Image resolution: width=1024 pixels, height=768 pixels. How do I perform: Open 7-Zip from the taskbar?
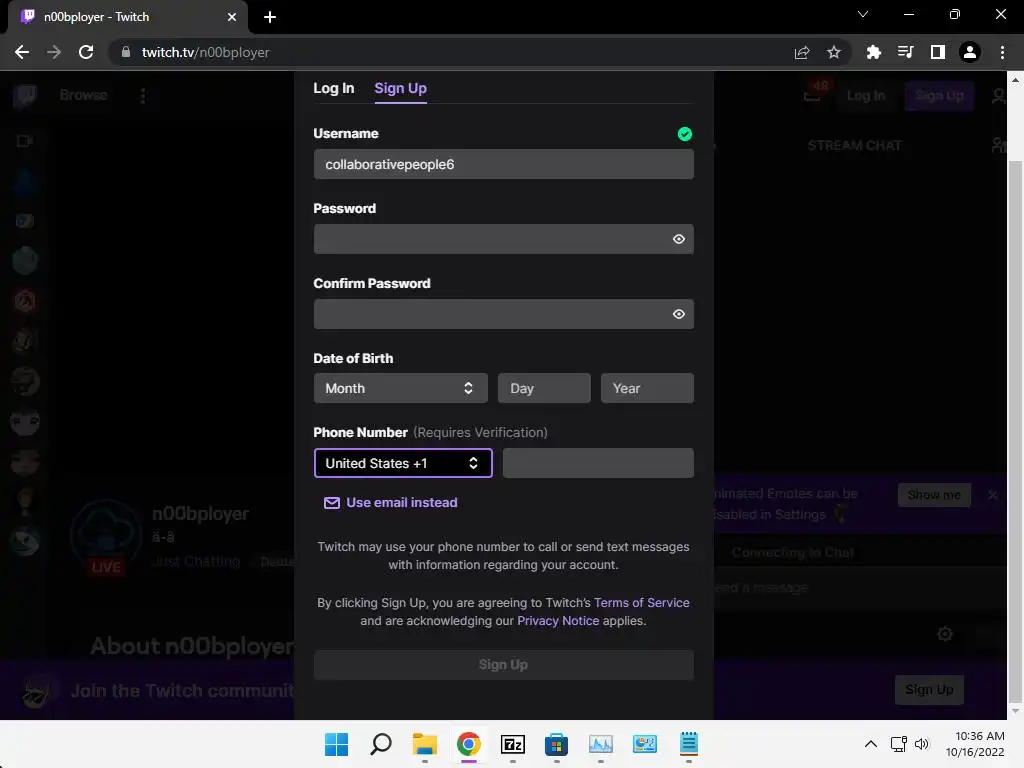click(x=513, y=744)
